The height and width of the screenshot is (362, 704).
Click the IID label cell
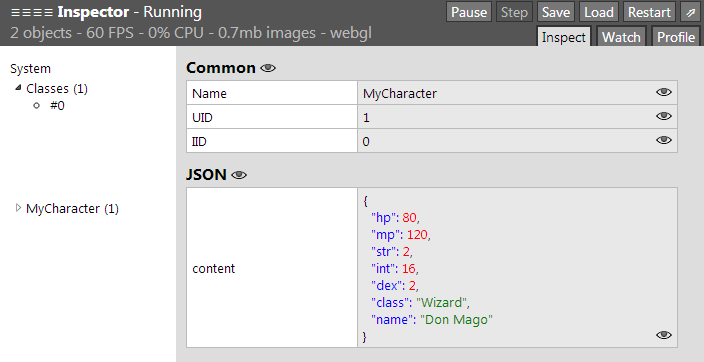pyautogui.click(x=272, y=141)
